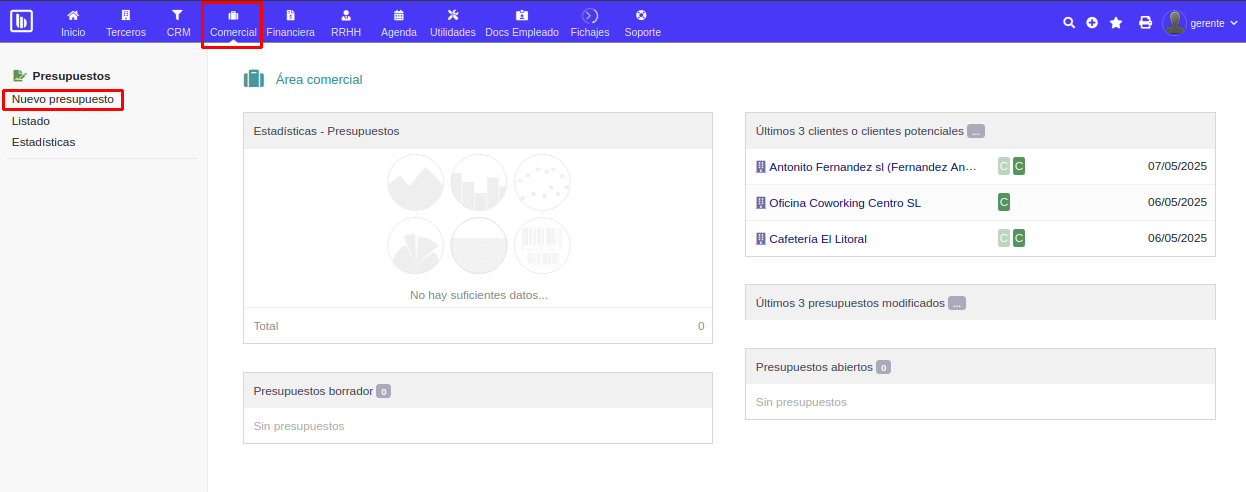Click the area chart placeholder icon
Image resolution: width=1246 pixels, height=492 pixels.
click(x=415, y=182)
